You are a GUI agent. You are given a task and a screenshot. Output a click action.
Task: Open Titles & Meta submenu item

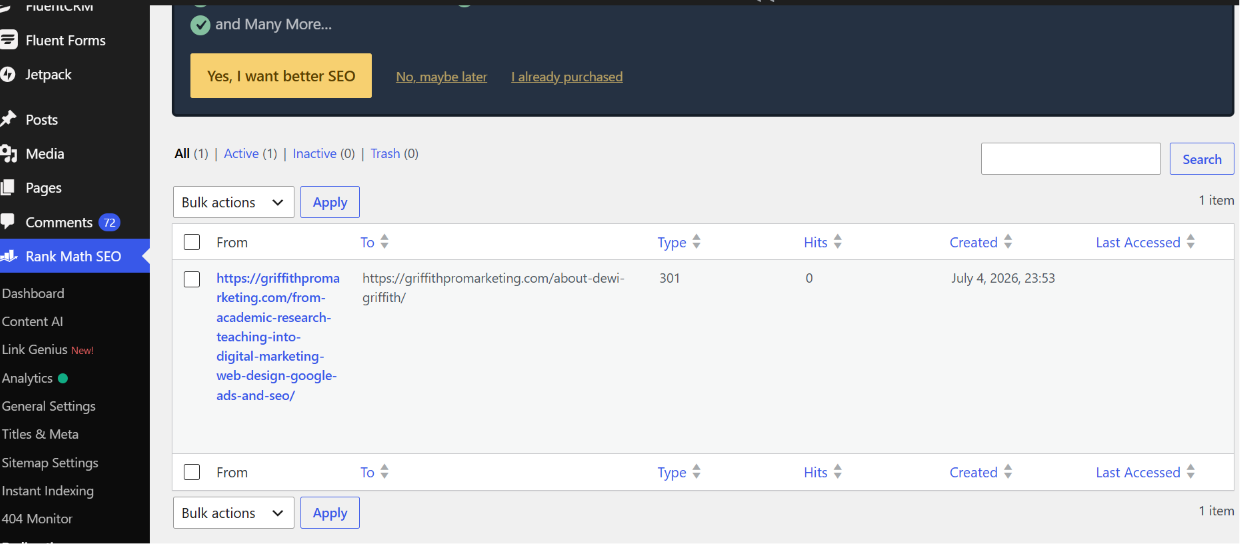click(40, 434)
